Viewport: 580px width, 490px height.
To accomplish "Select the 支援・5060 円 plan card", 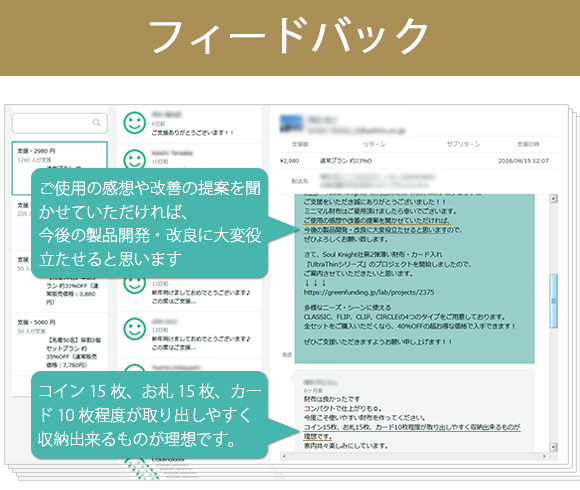I will (x=60, y=344).
